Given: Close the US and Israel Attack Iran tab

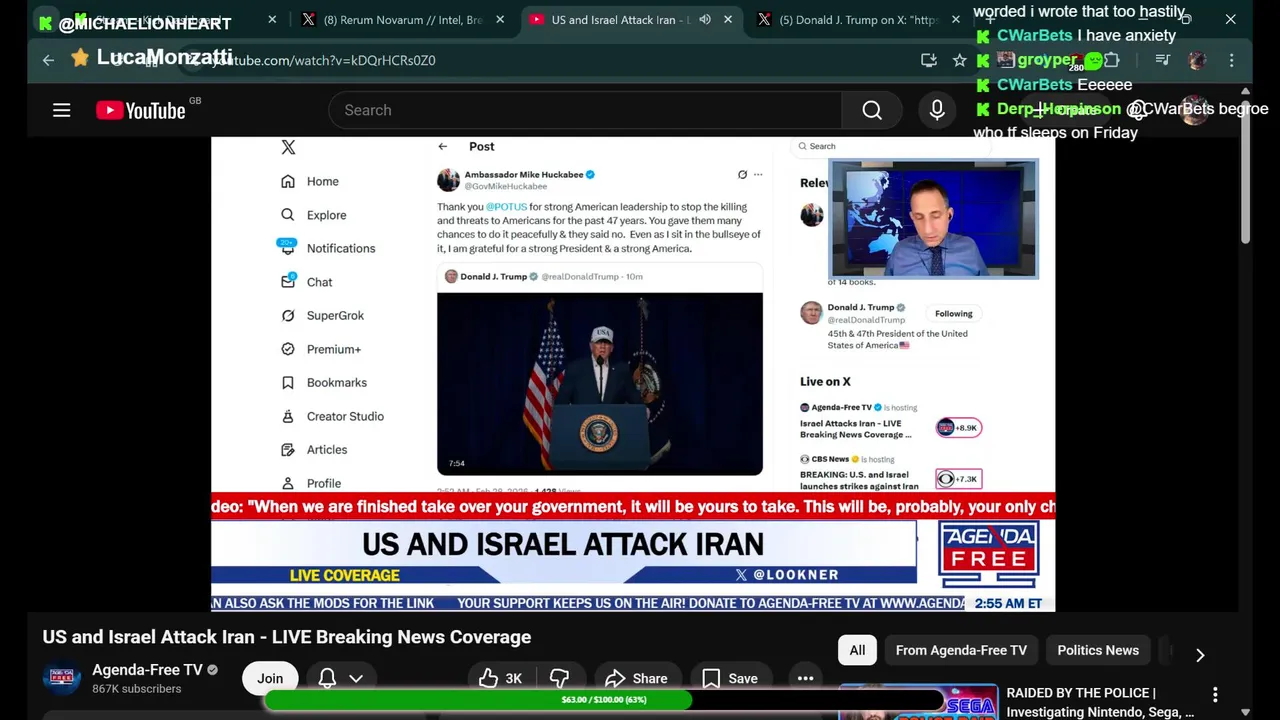Looking at the screenshot, I should [728, 19].
